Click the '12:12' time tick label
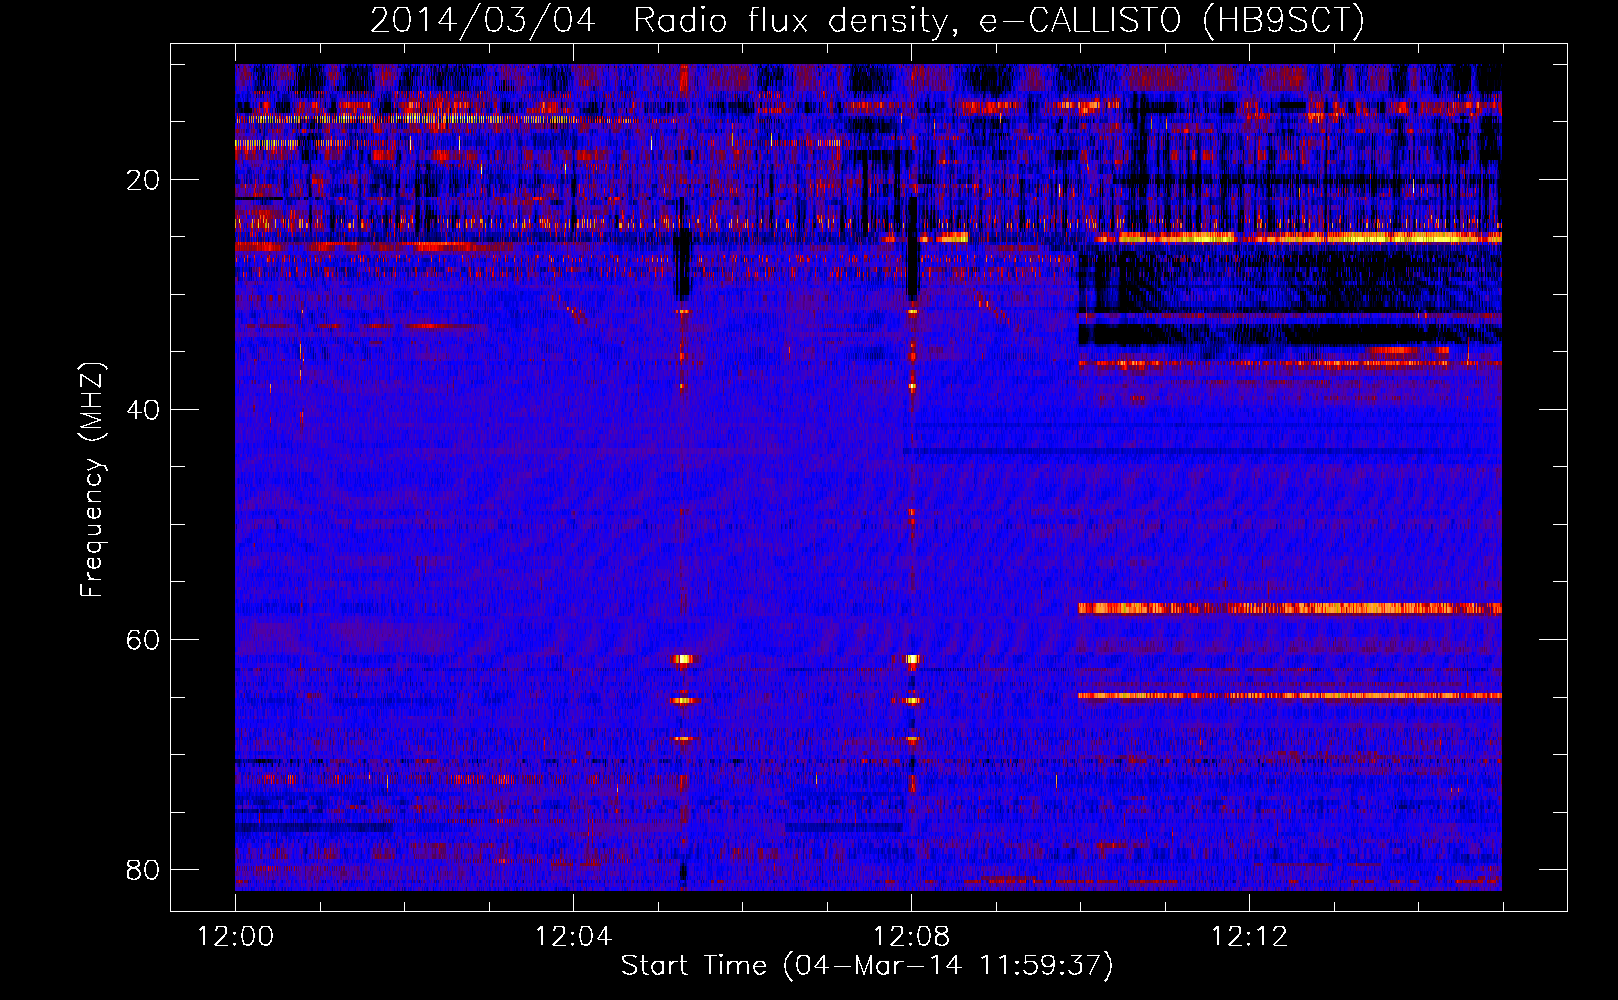Image resolution: width=1618 pixels, height=1000 pixels. coord(1249,937)
